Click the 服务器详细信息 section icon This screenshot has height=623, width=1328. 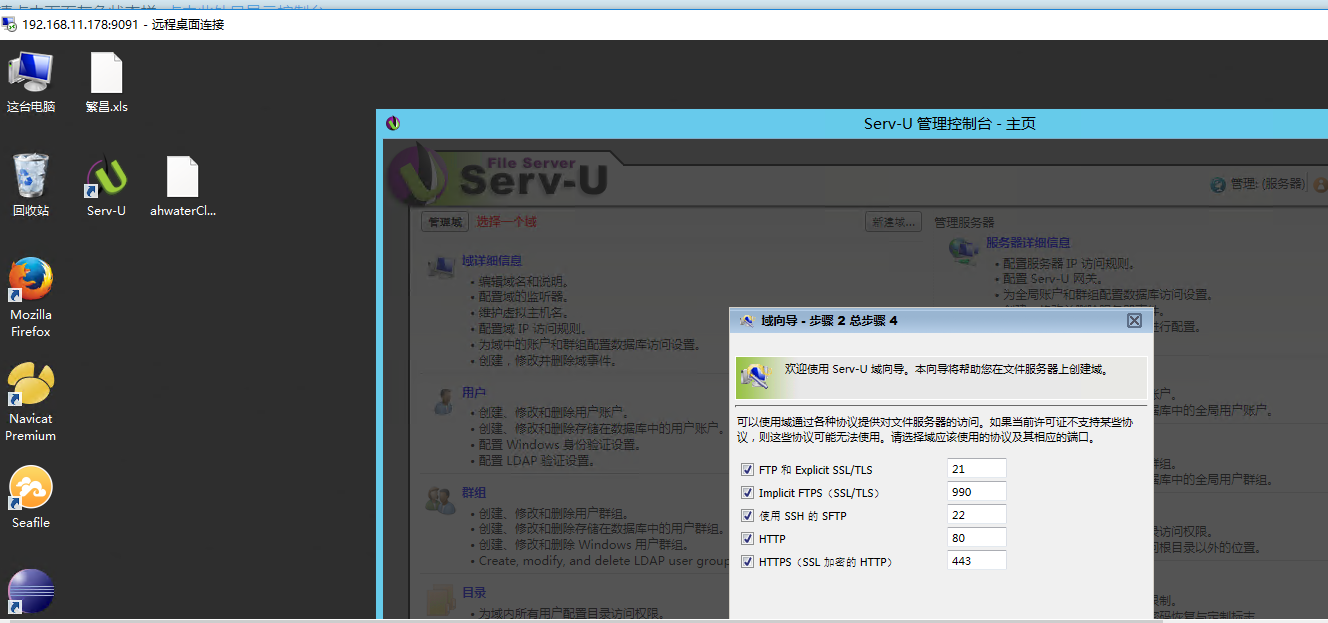point(964,251)
